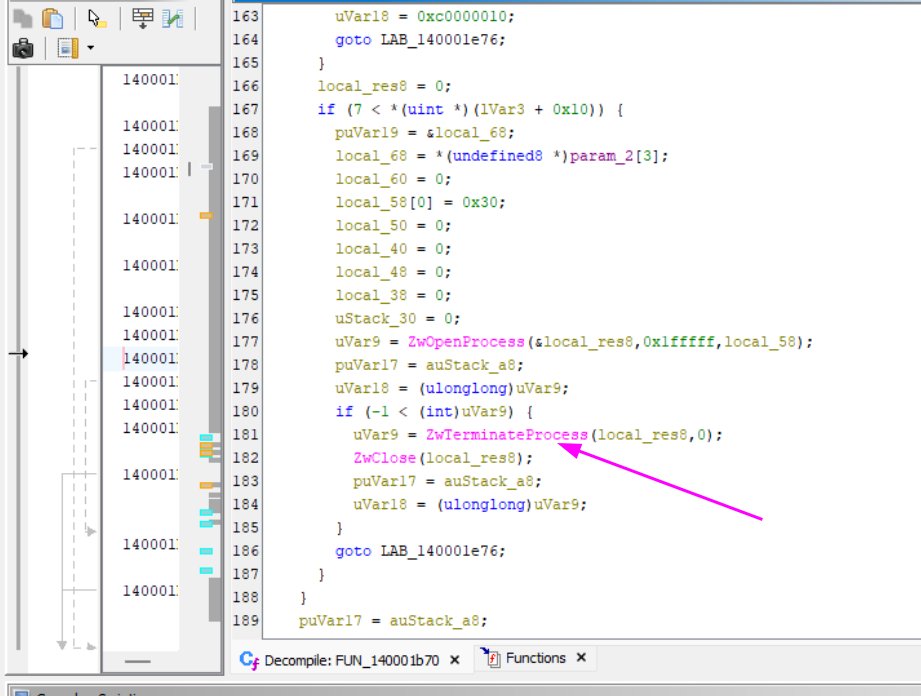The width and height of the screenshot is (921, 696).
Task: Click the listing vertical scrollbar thumb
Action: 215,364
